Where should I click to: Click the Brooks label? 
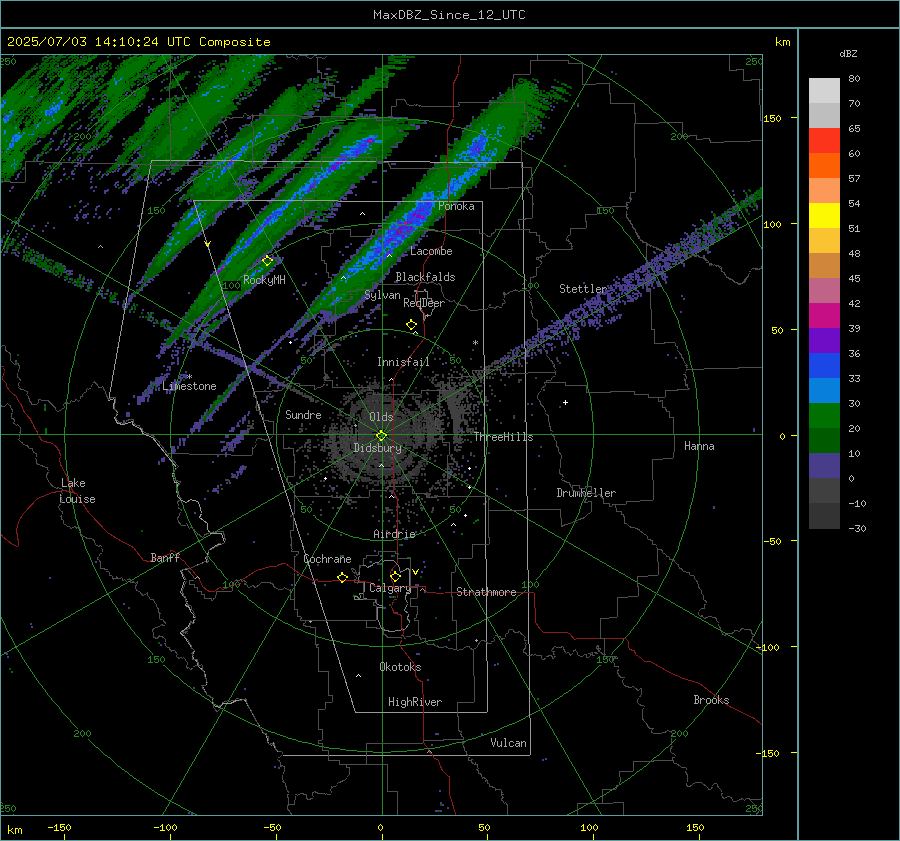(711, 700)
